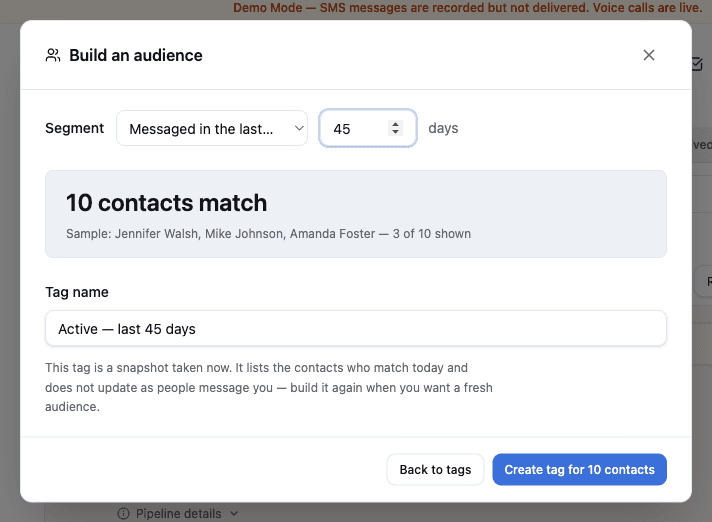Click the Pipeline details info icon
The image size is (712, 522).
pos(123,514)
